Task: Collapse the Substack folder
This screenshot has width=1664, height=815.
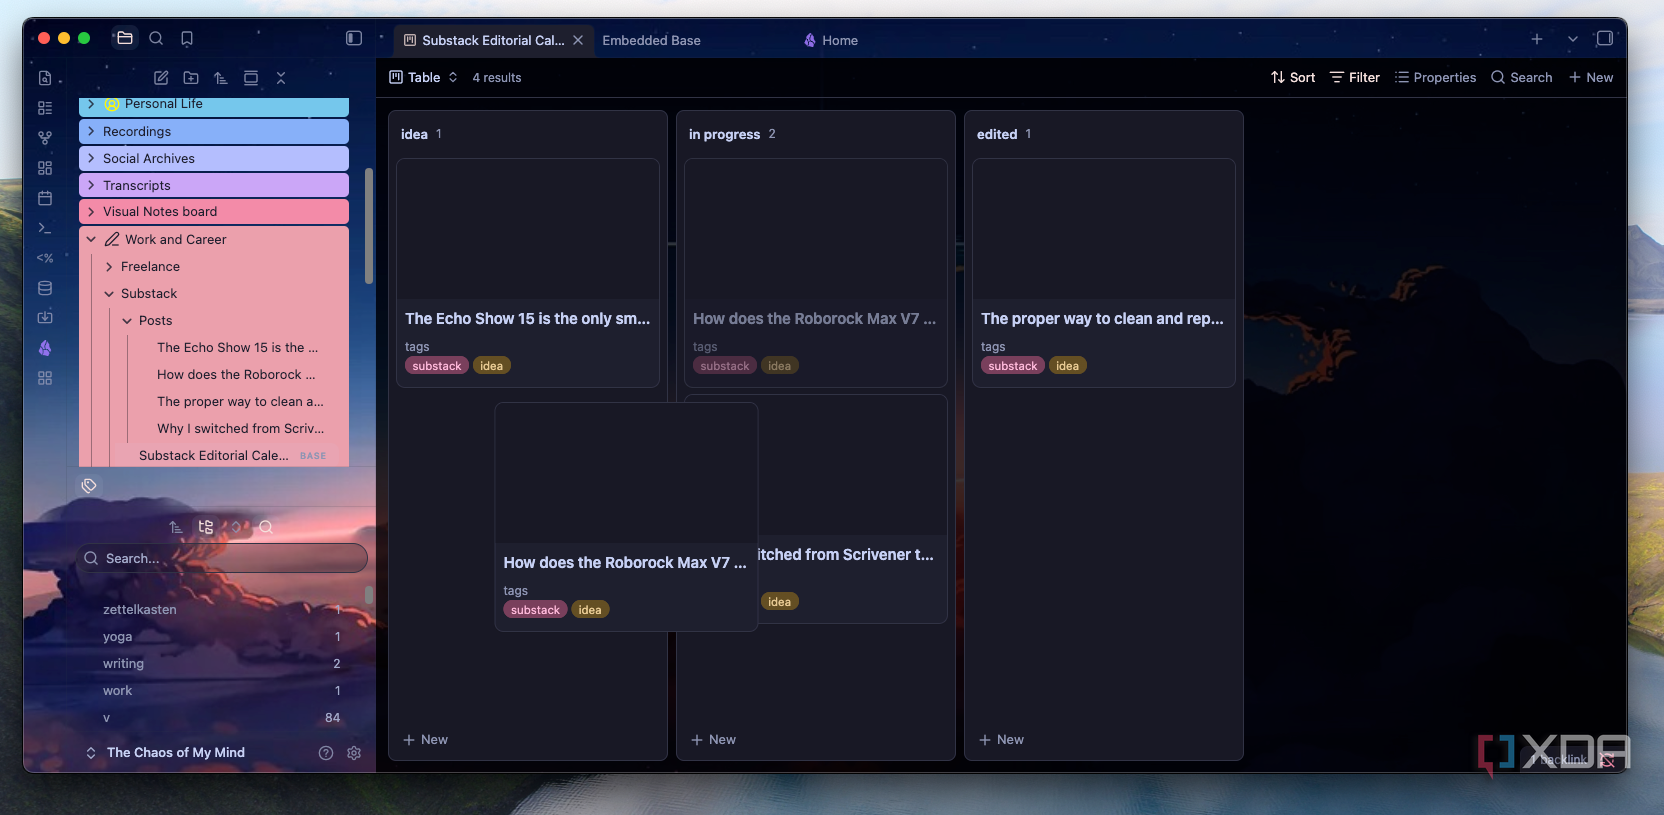Action: tap(109, 294)
